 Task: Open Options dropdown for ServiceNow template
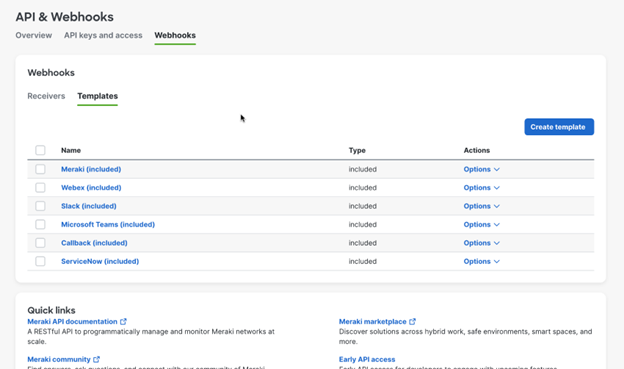482,261
